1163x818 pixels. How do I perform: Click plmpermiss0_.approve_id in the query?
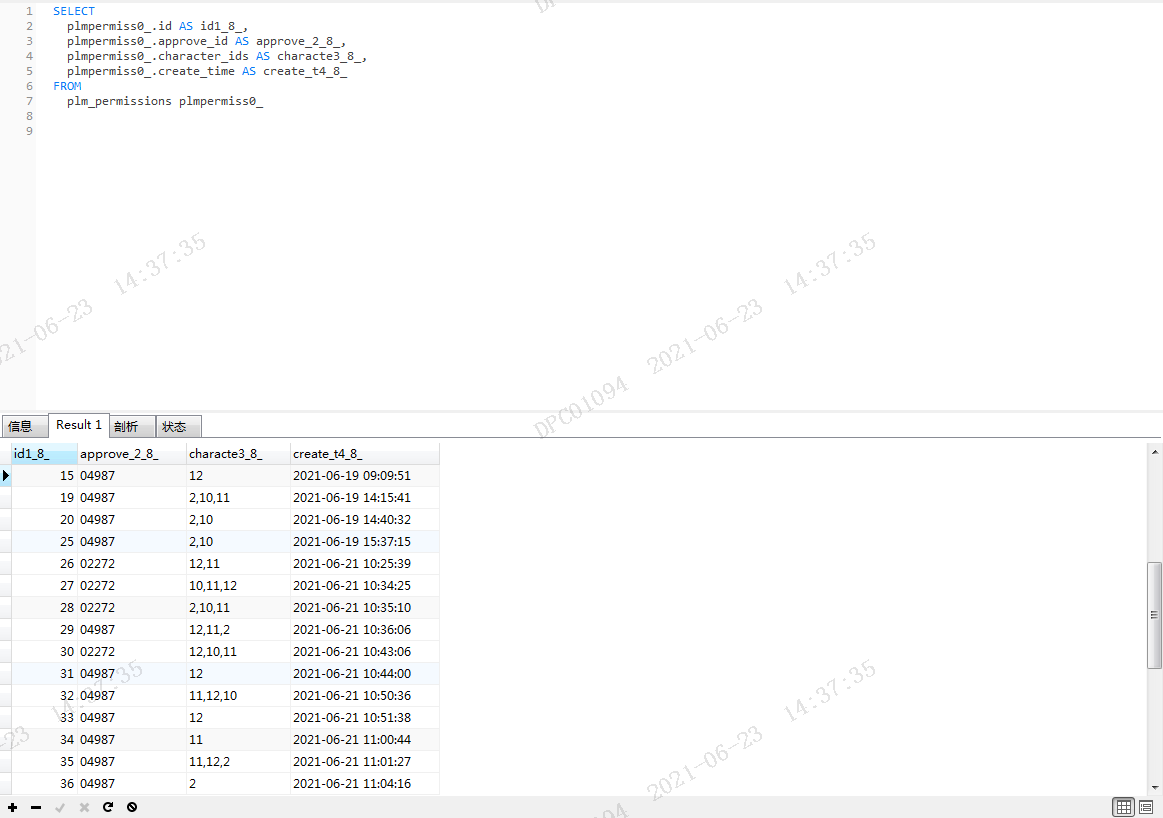tap(147, 42)
